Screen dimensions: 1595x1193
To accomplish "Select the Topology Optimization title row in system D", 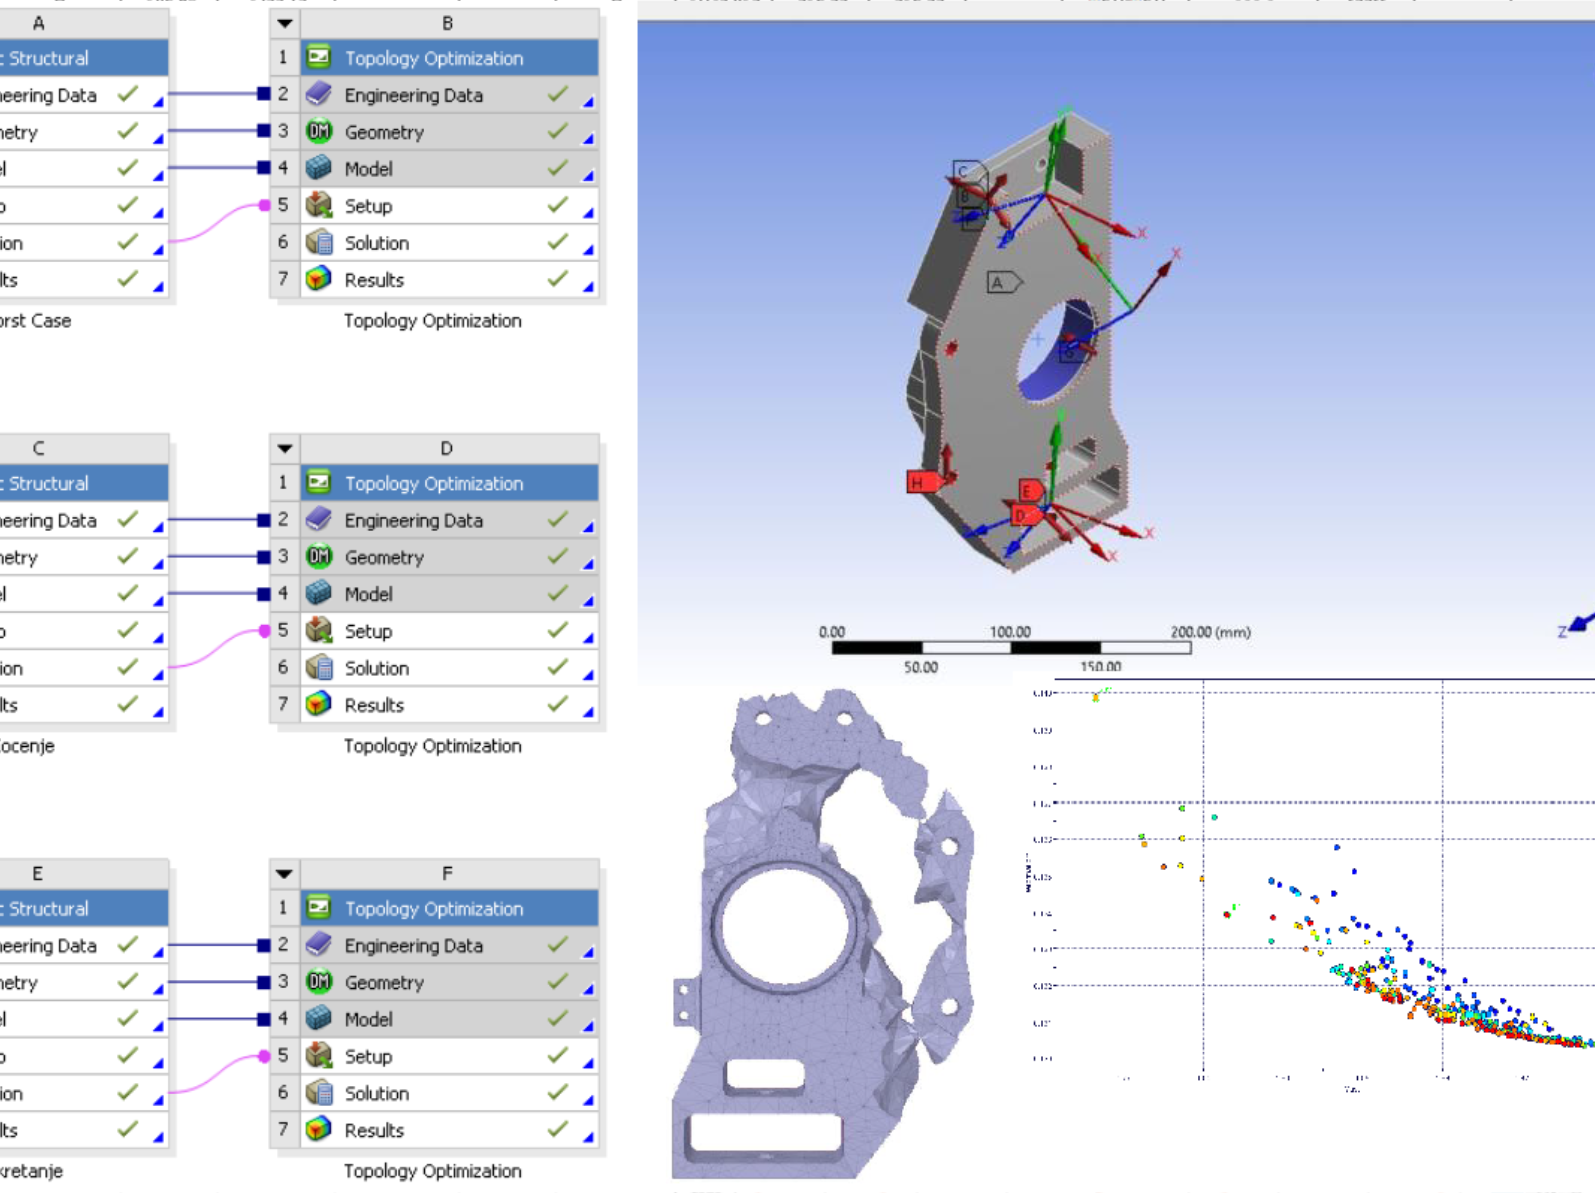I will pos(434,483).
